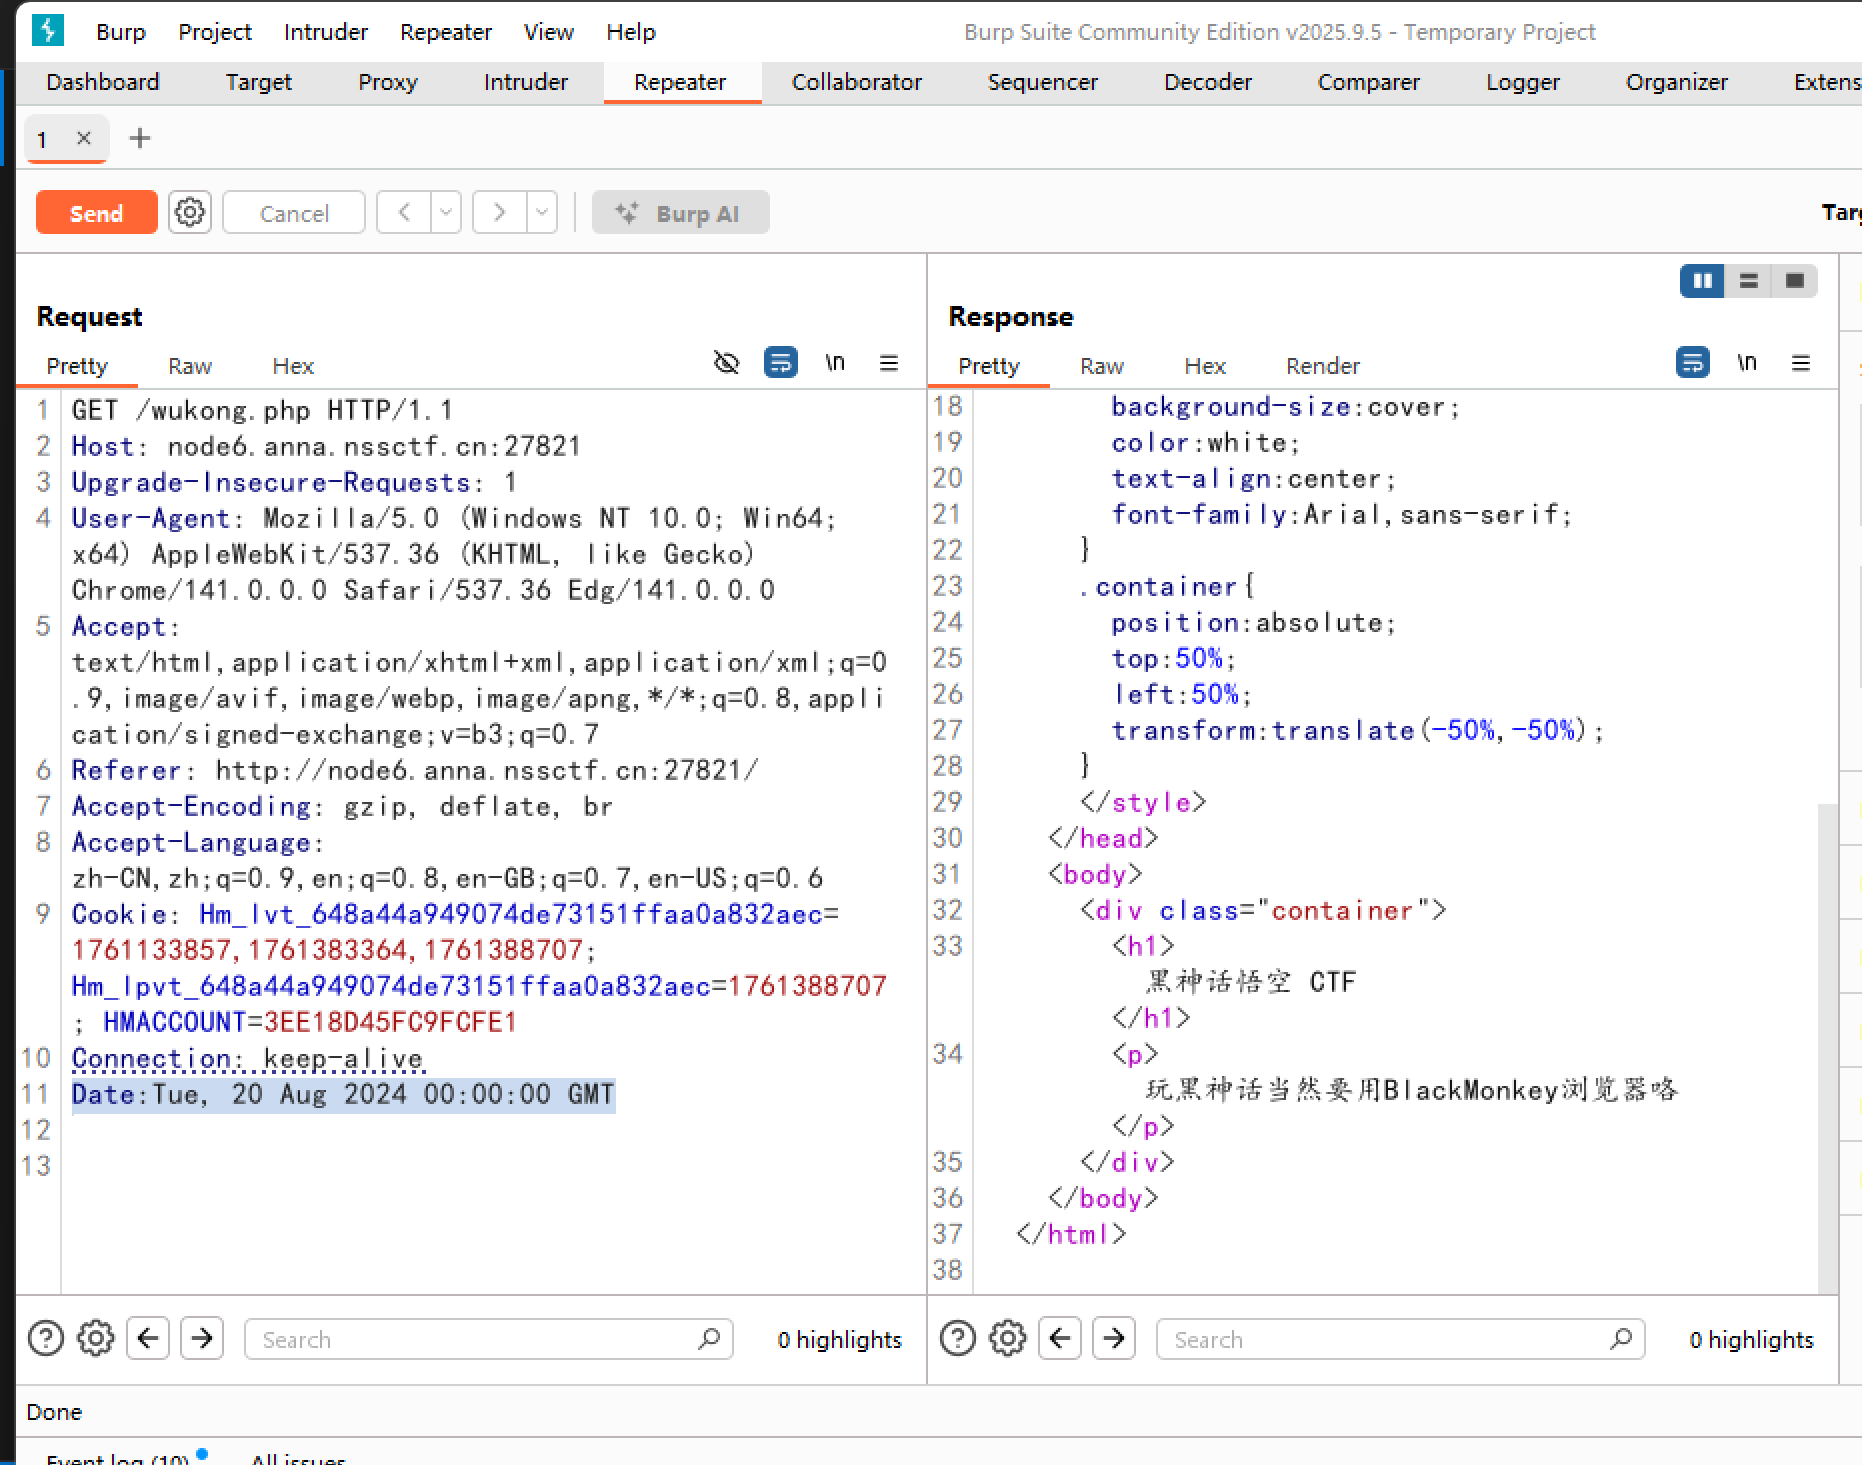Open the Intruder menu in menu bar
1862x1465 pixels.
click(x=325, y=32)
